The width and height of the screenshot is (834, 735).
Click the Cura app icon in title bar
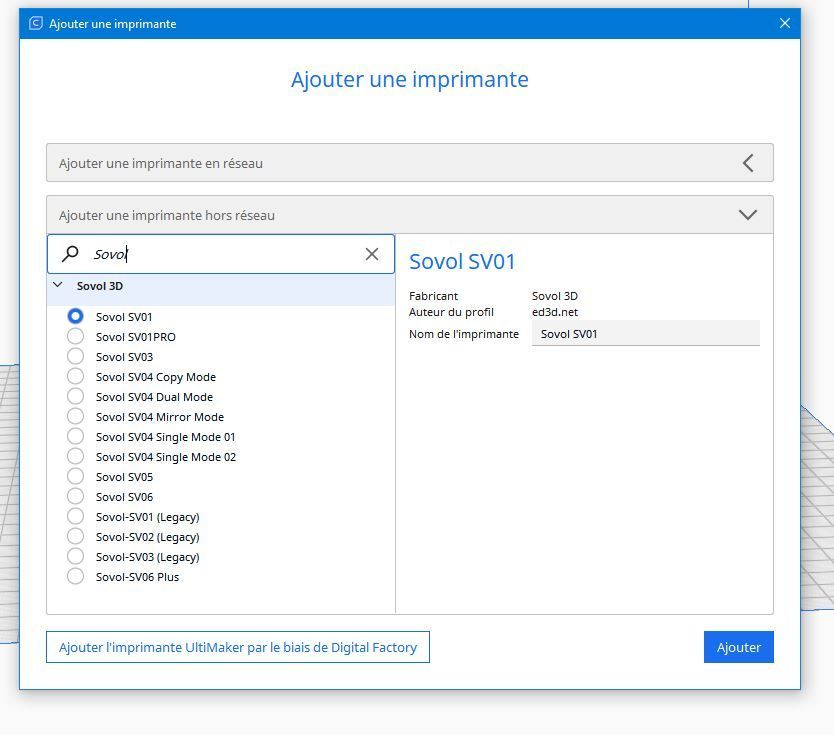pyautogui.click(x=36, y=23)
